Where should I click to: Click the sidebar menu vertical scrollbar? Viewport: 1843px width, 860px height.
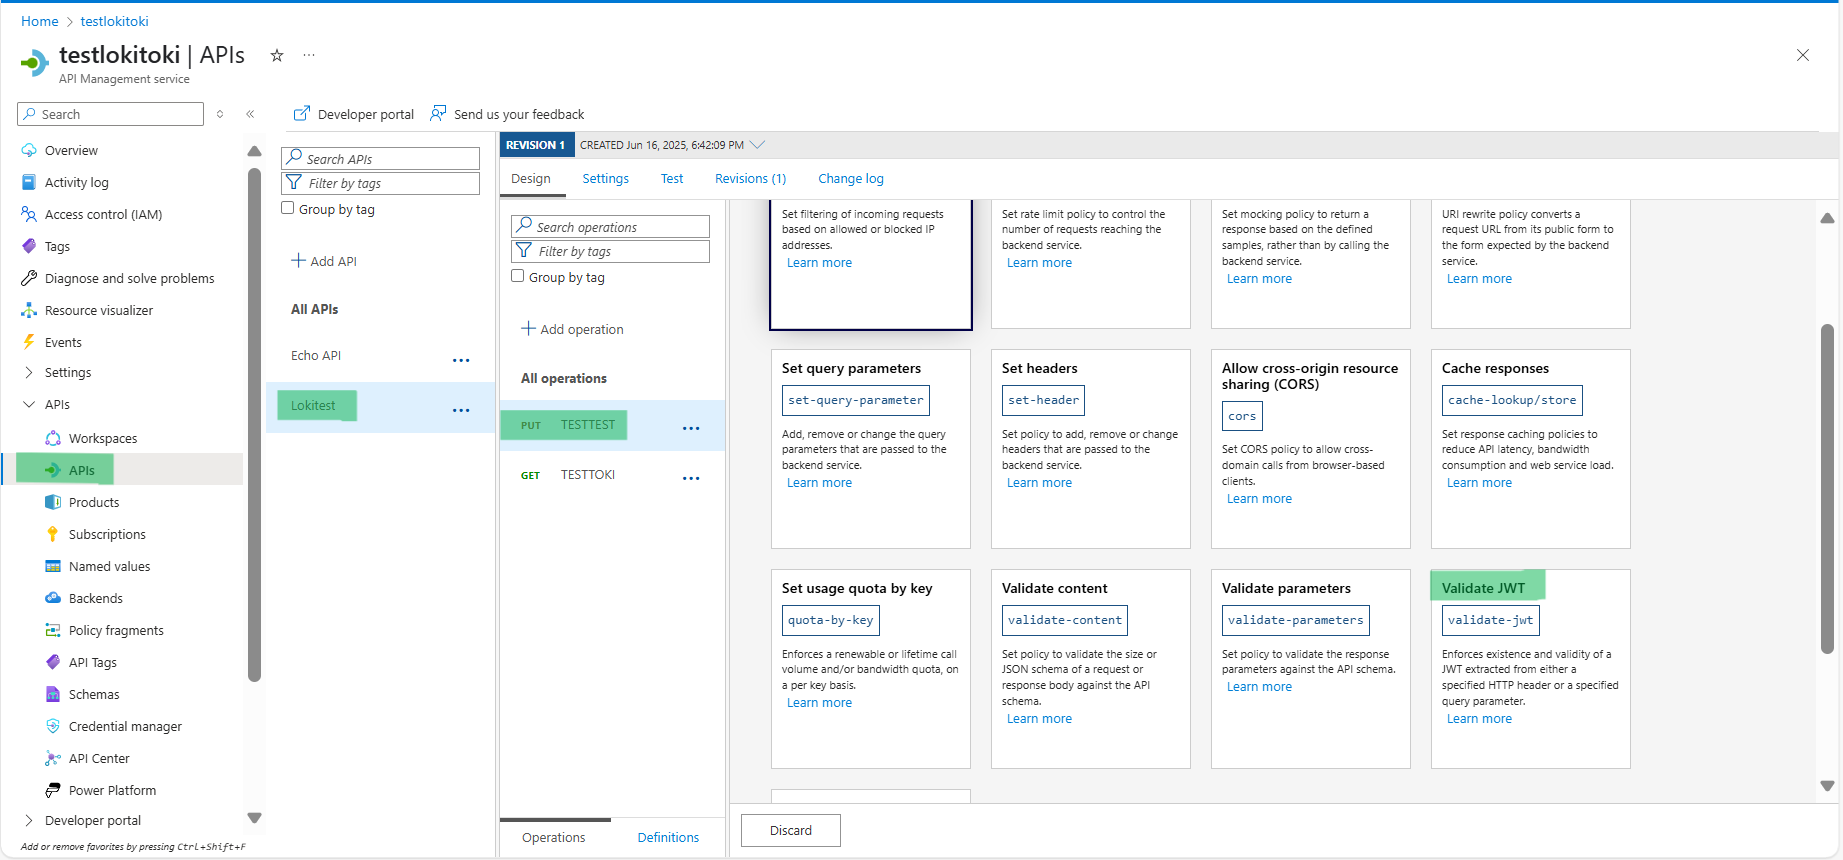coord(254,425)
